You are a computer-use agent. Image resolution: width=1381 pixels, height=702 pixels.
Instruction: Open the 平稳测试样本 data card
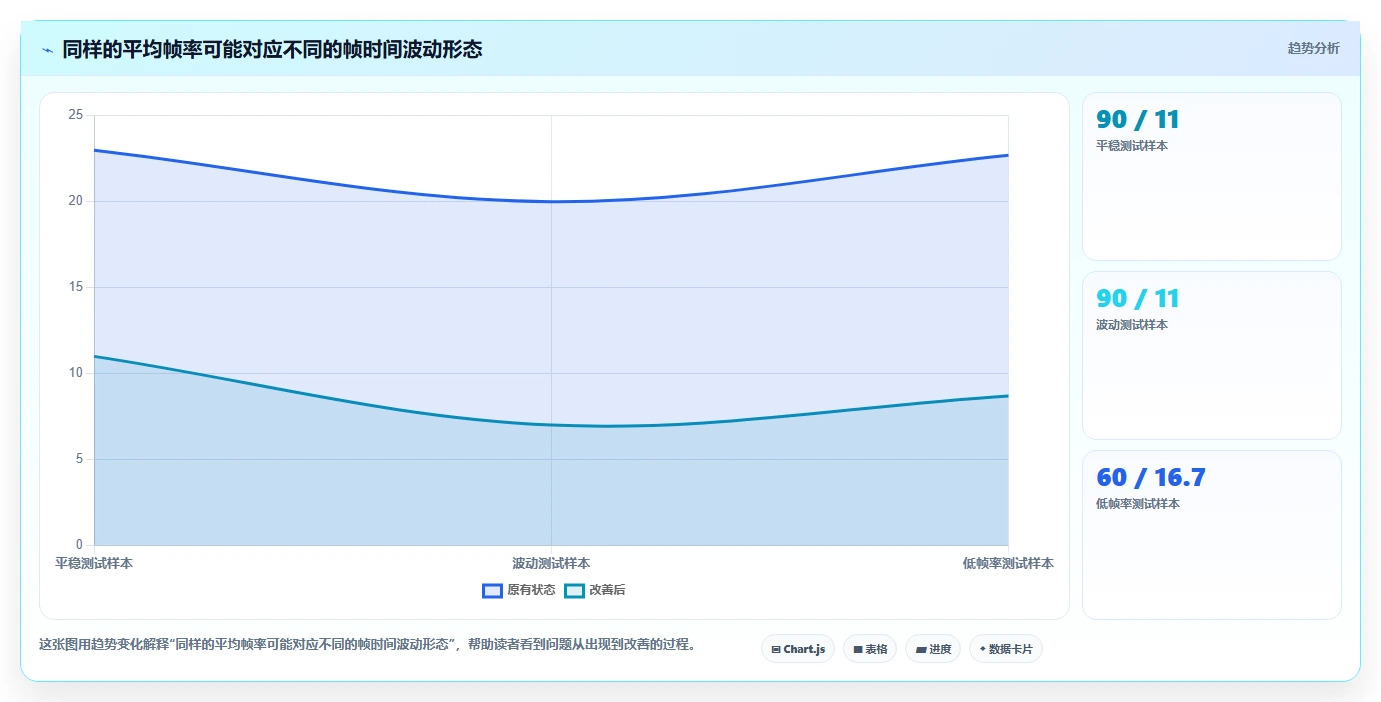coord(1211,176)
